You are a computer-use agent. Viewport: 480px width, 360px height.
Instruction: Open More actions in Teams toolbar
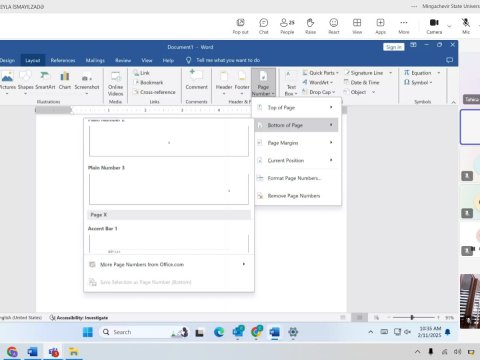click(404, 26)
